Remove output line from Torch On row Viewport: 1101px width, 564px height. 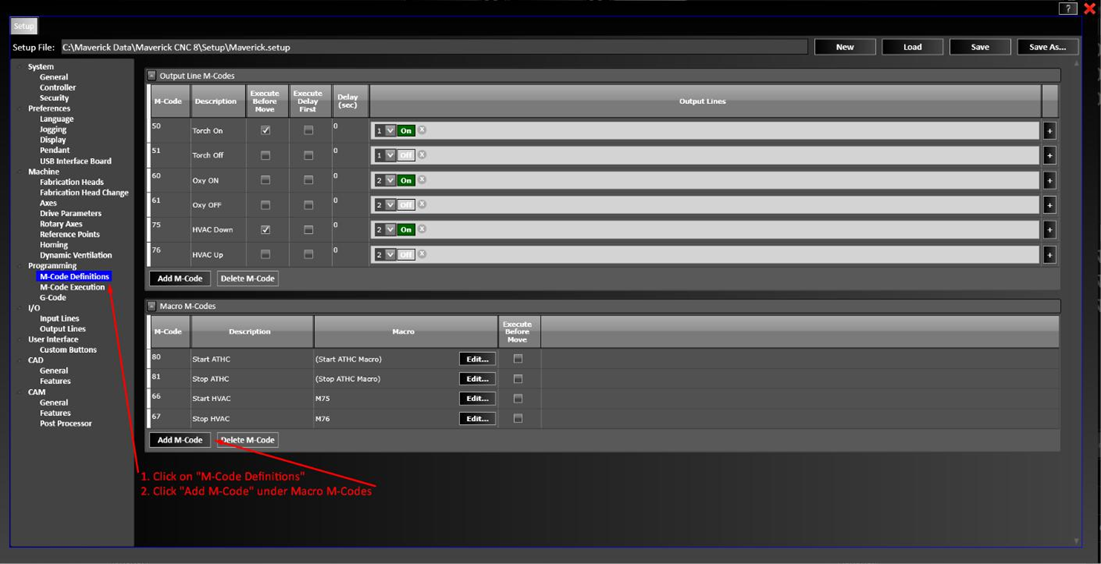422,130
